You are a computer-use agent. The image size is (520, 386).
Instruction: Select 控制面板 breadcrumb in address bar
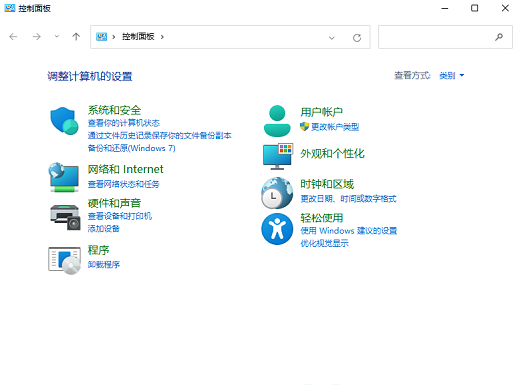click(x=138, y=36)
